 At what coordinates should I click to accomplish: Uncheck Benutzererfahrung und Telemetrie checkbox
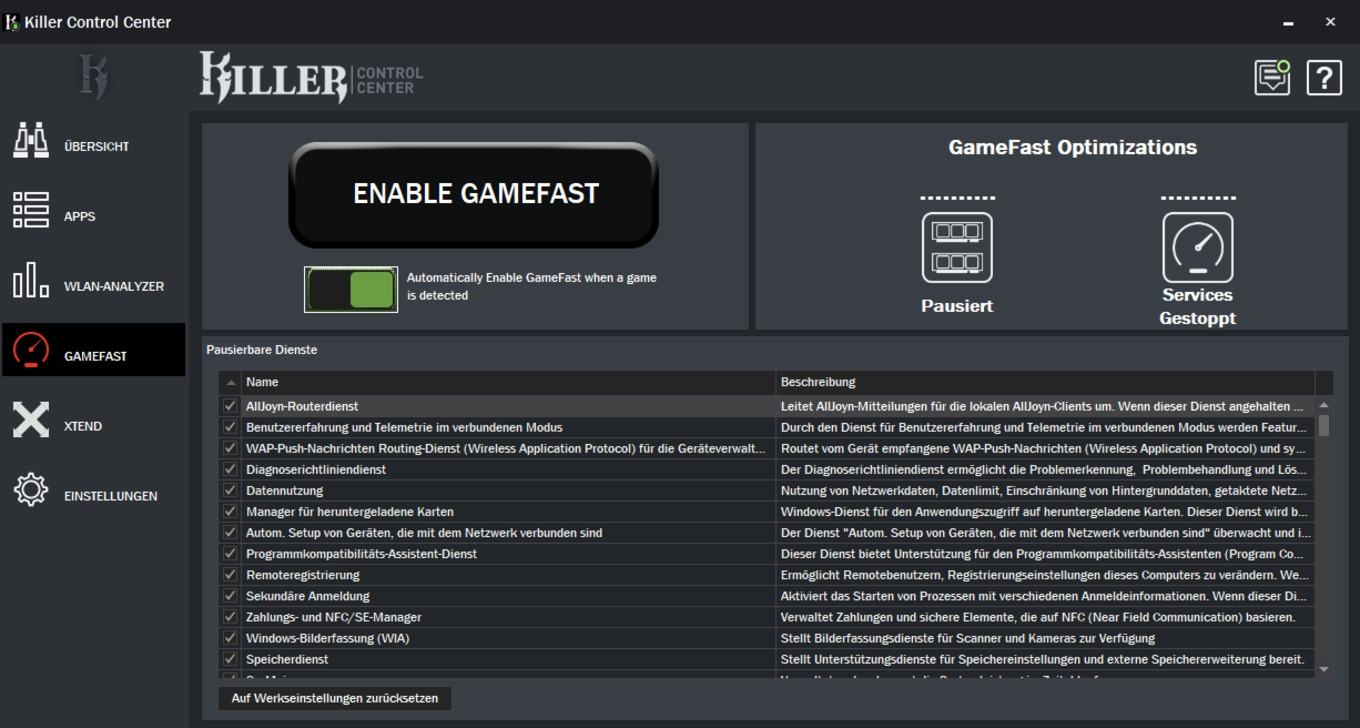click(x=230, y=427)
